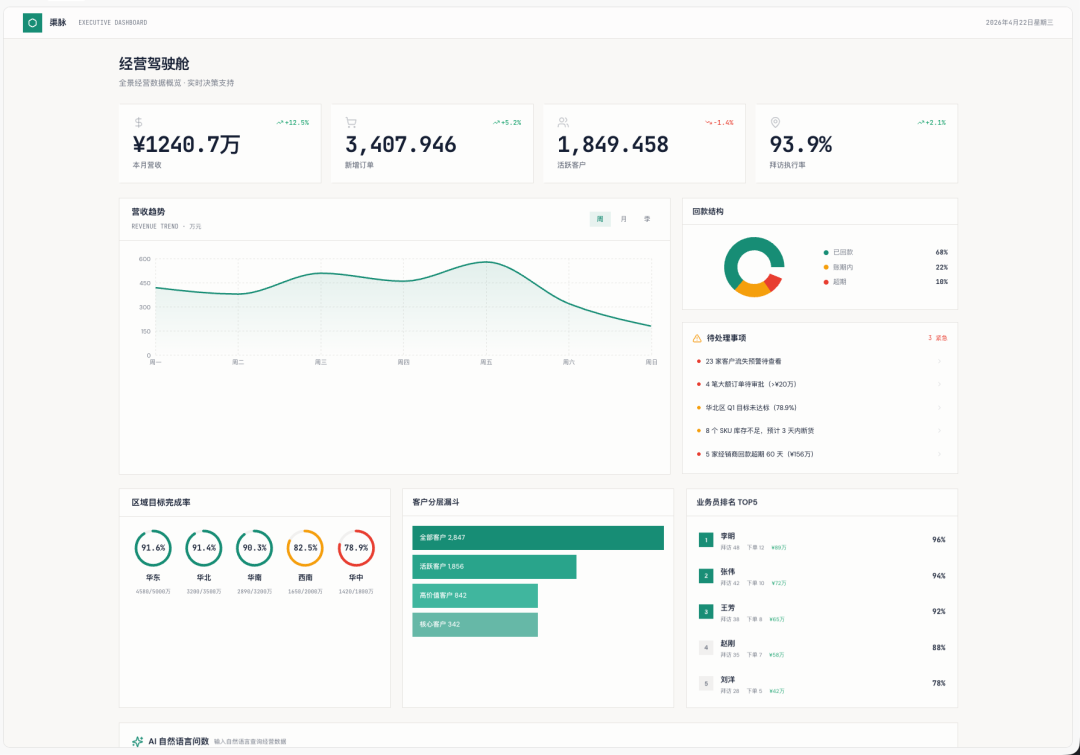Open 5 家经销商回款超期 60 天 item
The image size is (1080, 755).
click(x=820, y=454)
